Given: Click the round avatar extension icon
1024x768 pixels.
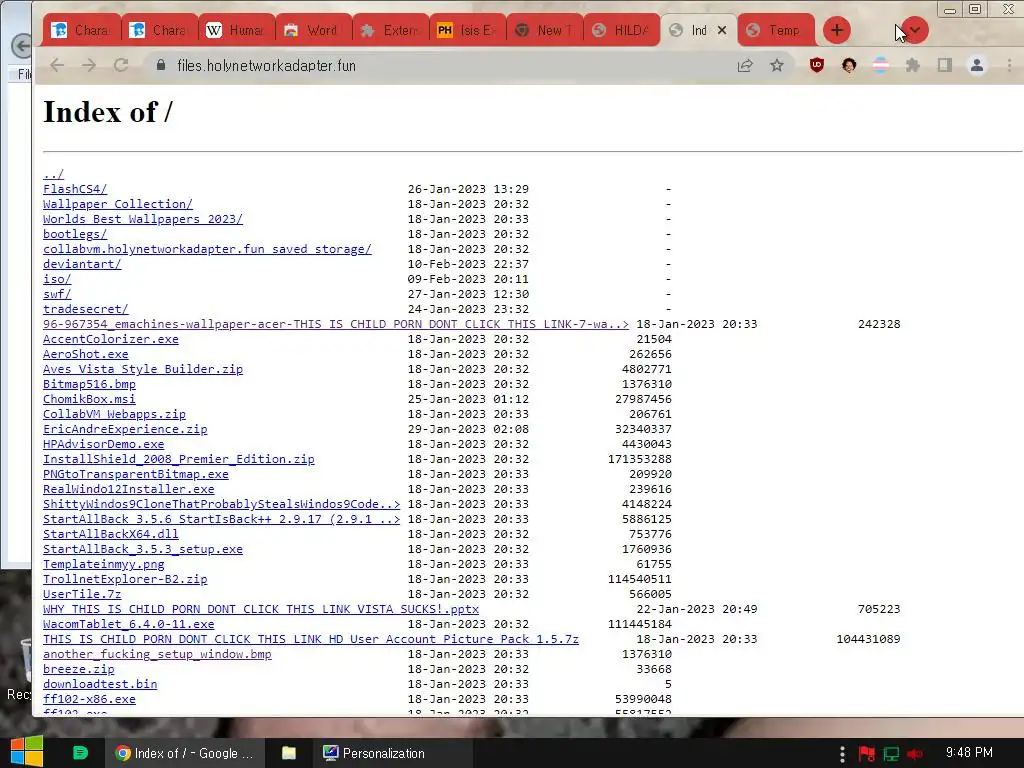Looking at the screenshot, I should [849, 65].
